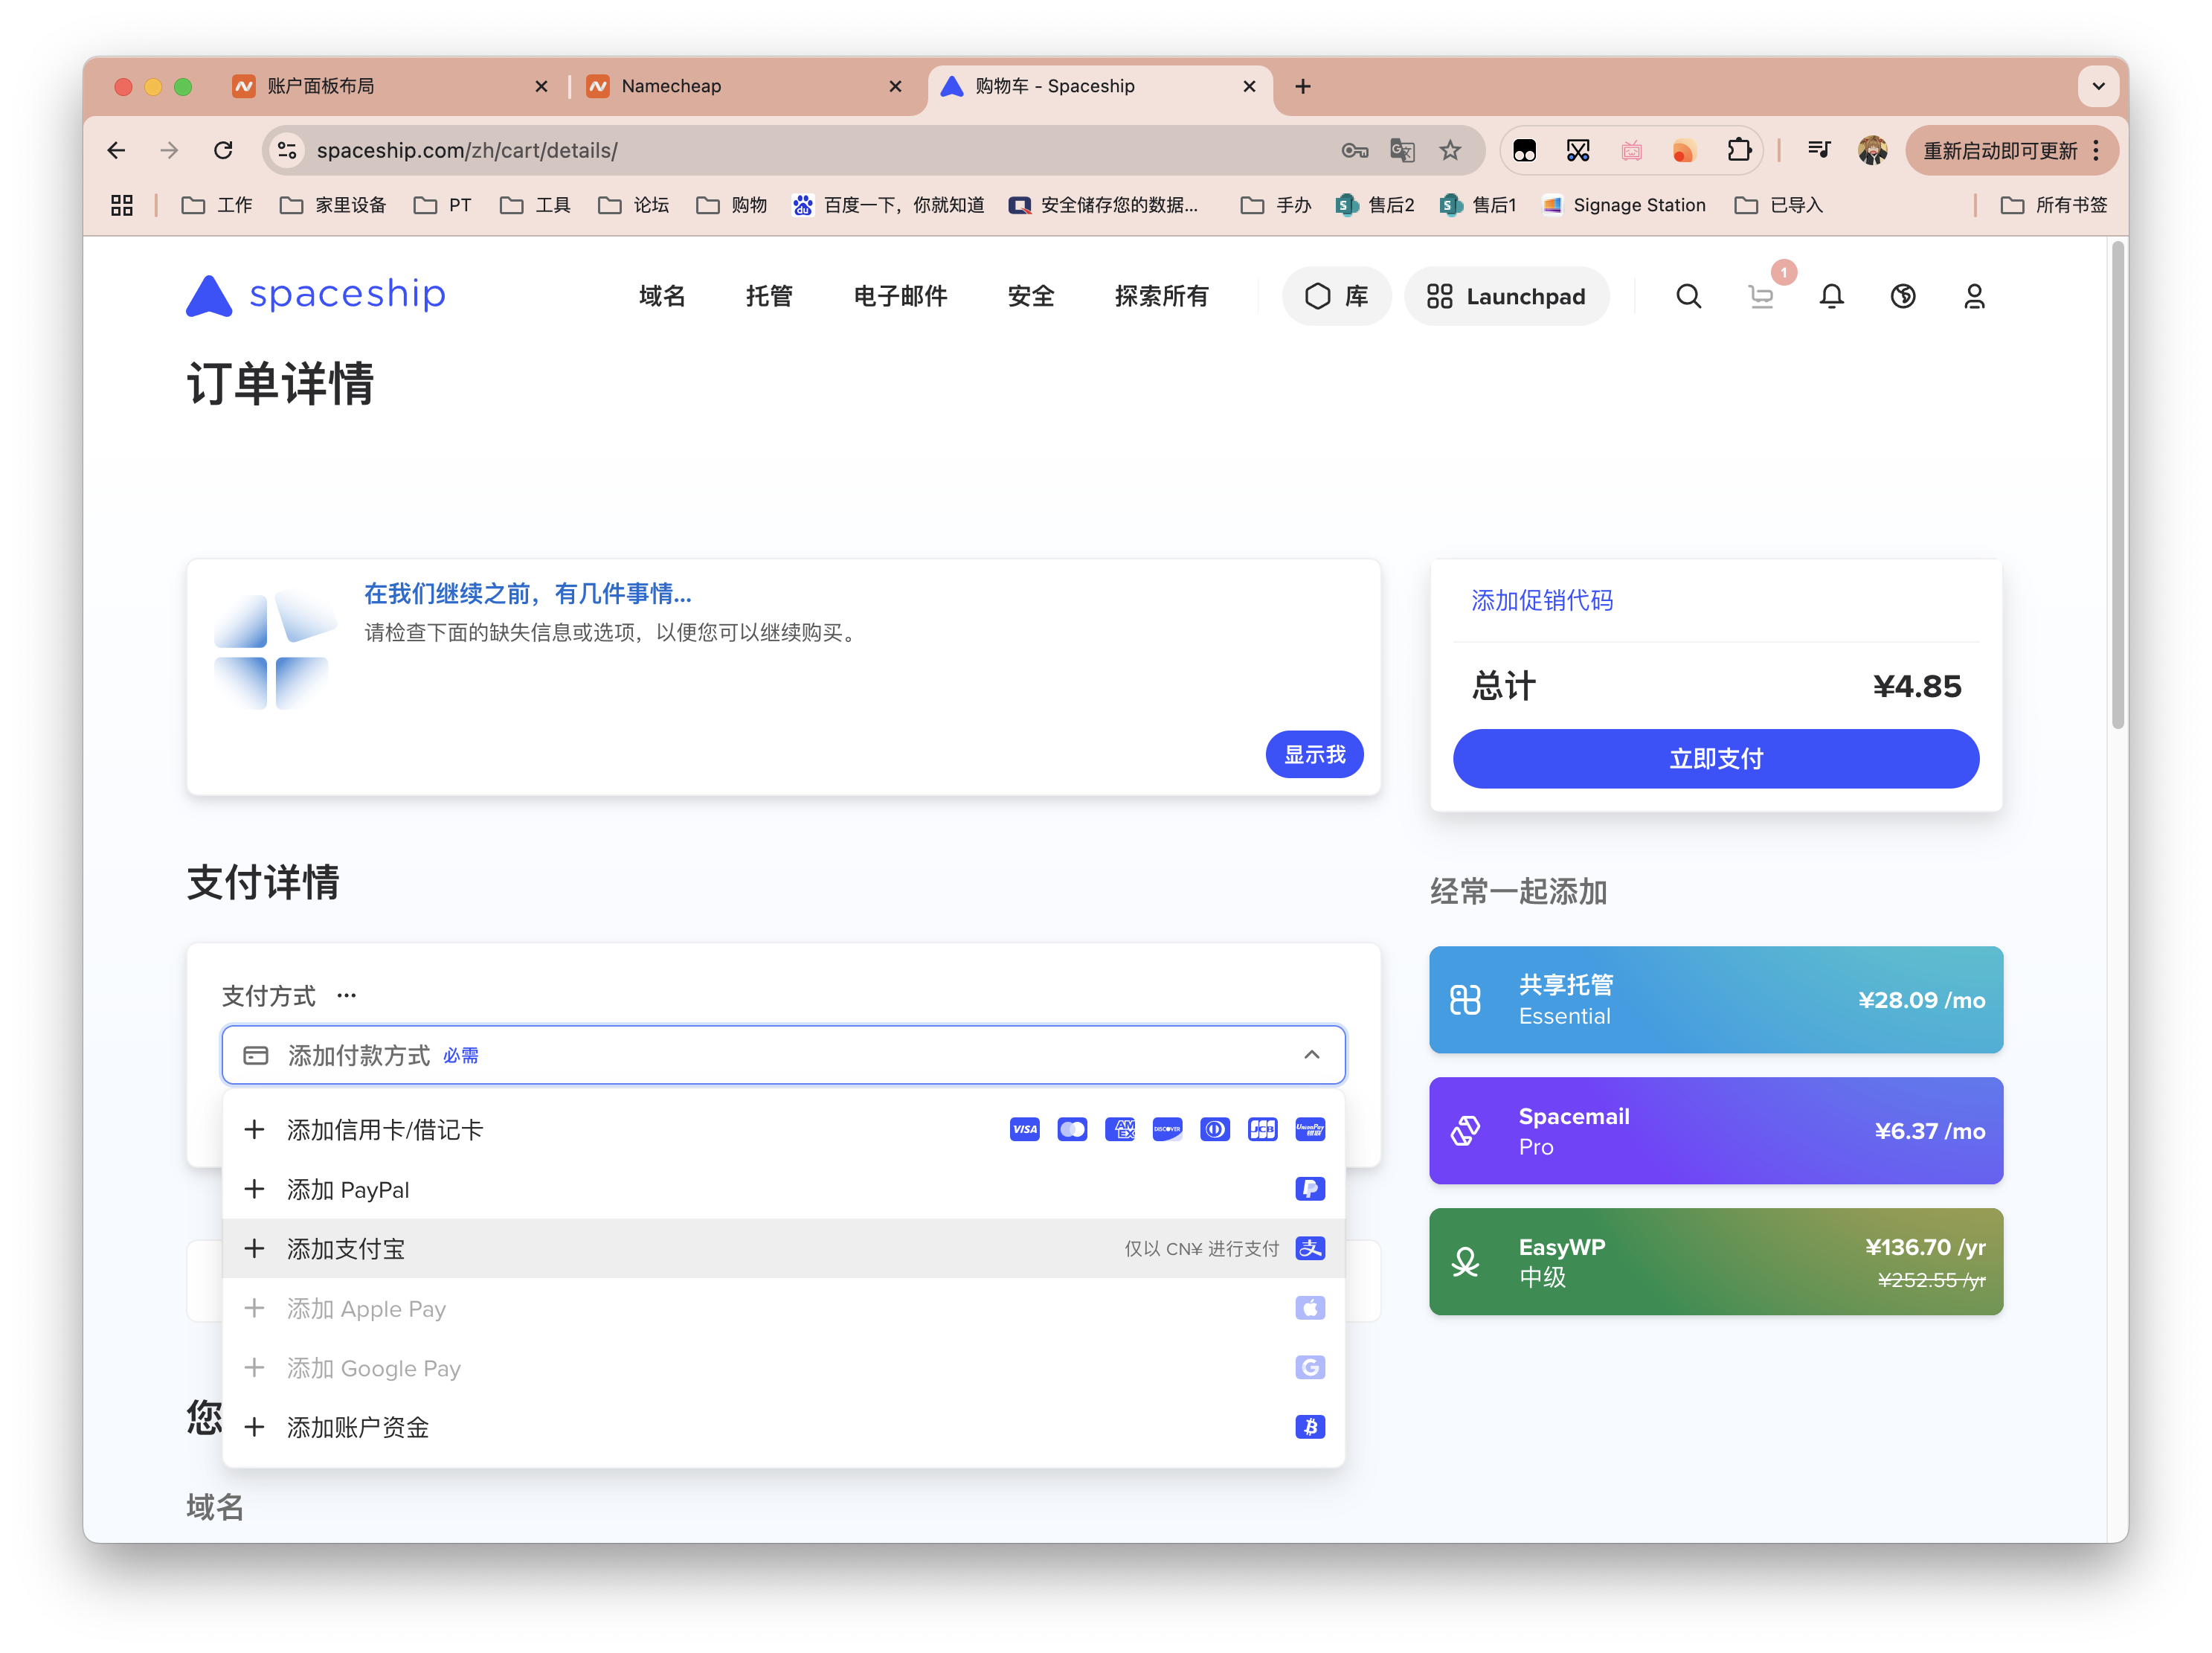Click the Bitcoin account funds icon
Image resolution: width=2212 pixels, height=1653 pixels.
[x=1310, y=1427]
